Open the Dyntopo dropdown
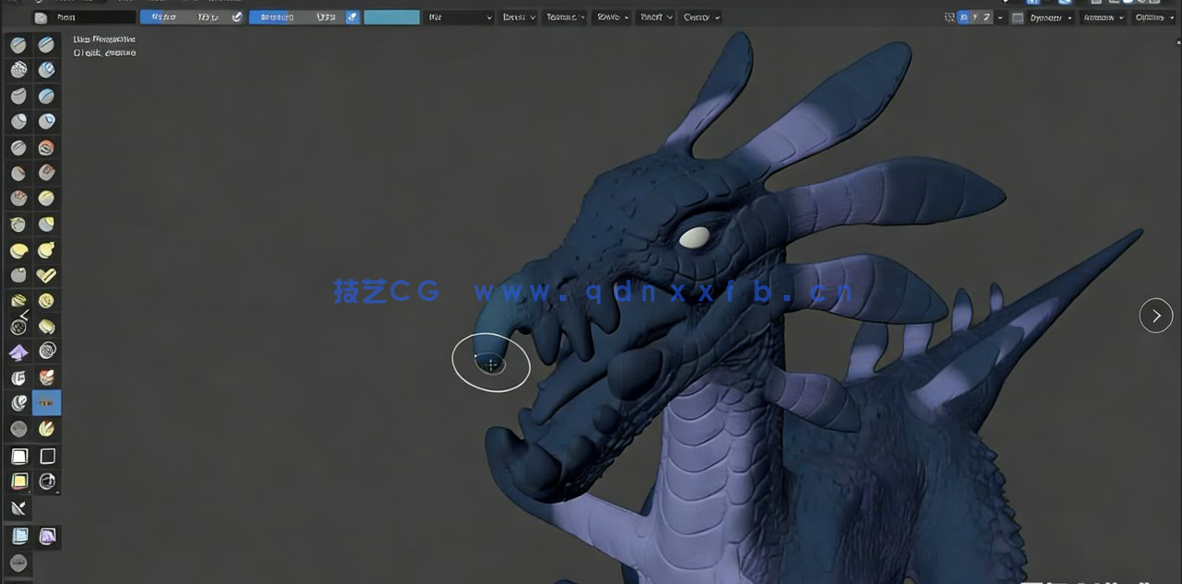1182x584 pixels. [x=1051, y=17]
